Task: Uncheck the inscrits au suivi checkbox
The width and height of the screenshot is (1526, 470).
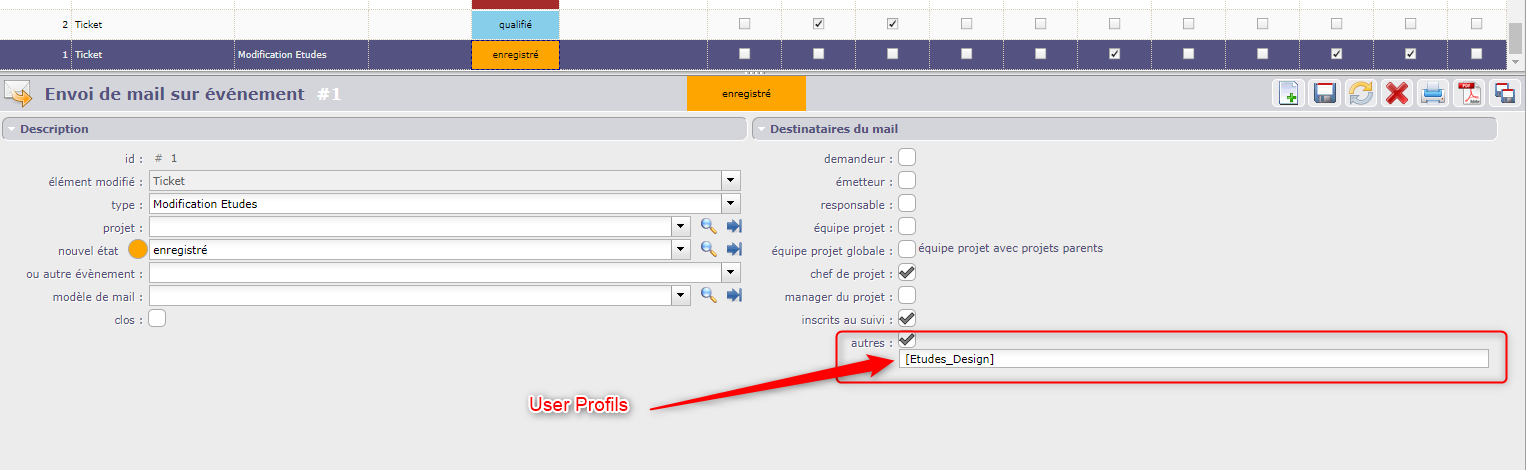Action: click(x=907, y=318)
